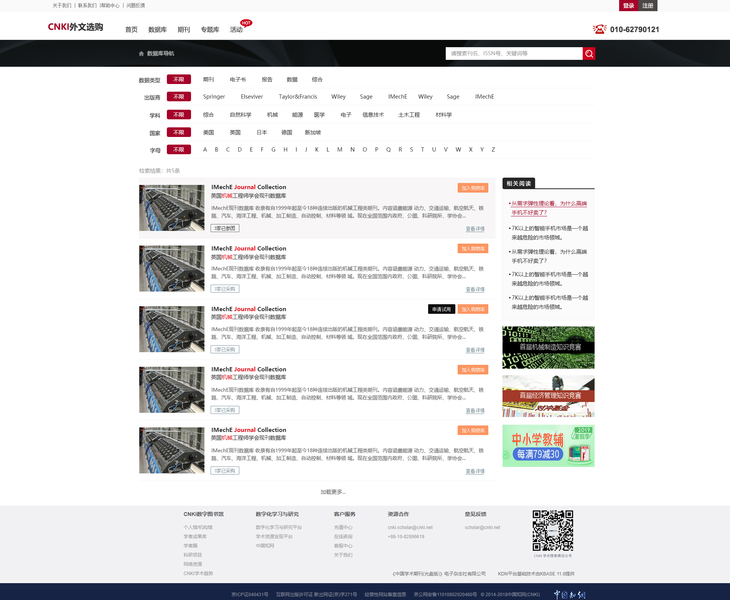Click the HOT badge on 活动
The width and height of the screenshot is (730, 600).
246,22
